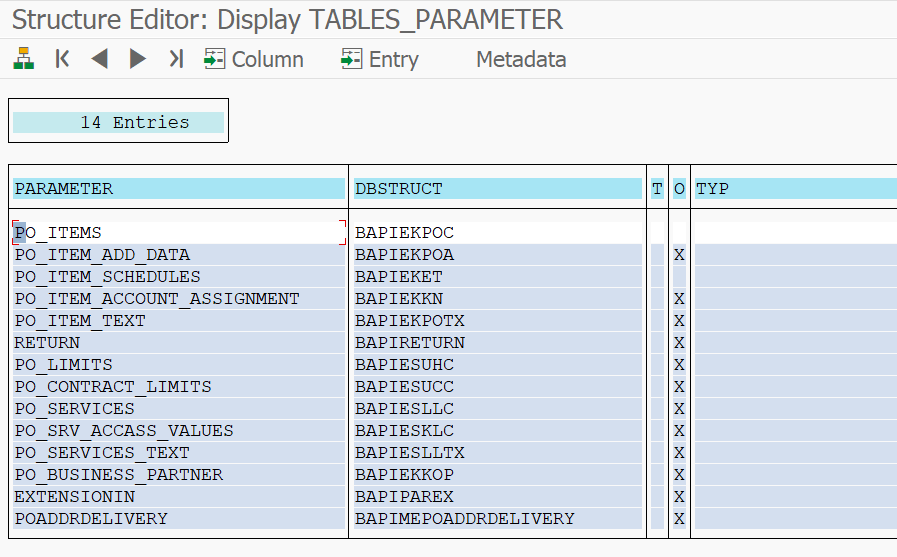The image size is (897, 557).
Task: Click the DBSTRUCT column header
Action: point(498,189)
